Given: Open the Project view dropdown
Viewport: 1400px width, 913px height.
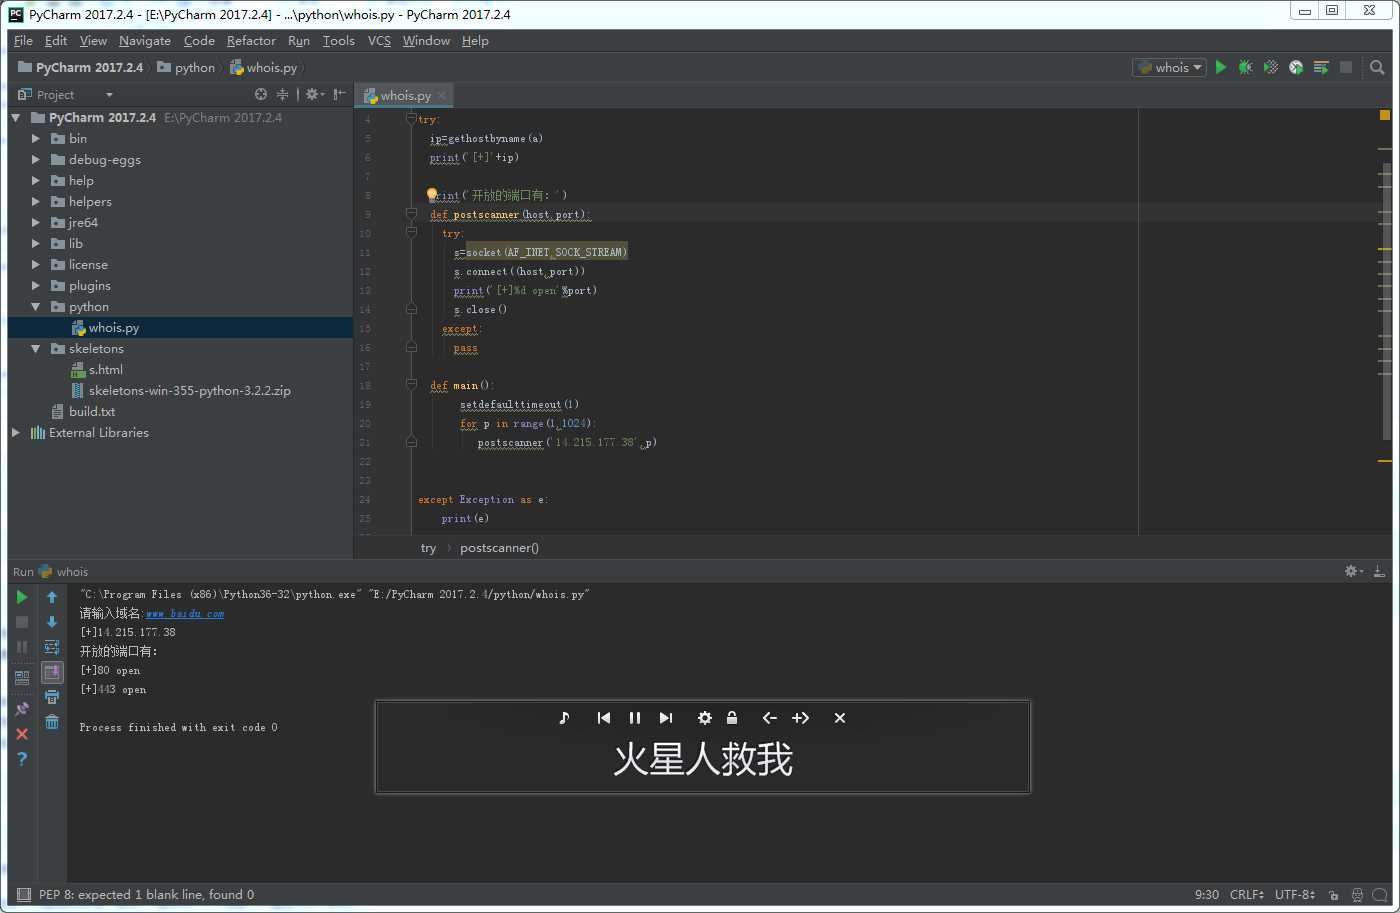Looking at the screenshot, I should pos(109,95).
